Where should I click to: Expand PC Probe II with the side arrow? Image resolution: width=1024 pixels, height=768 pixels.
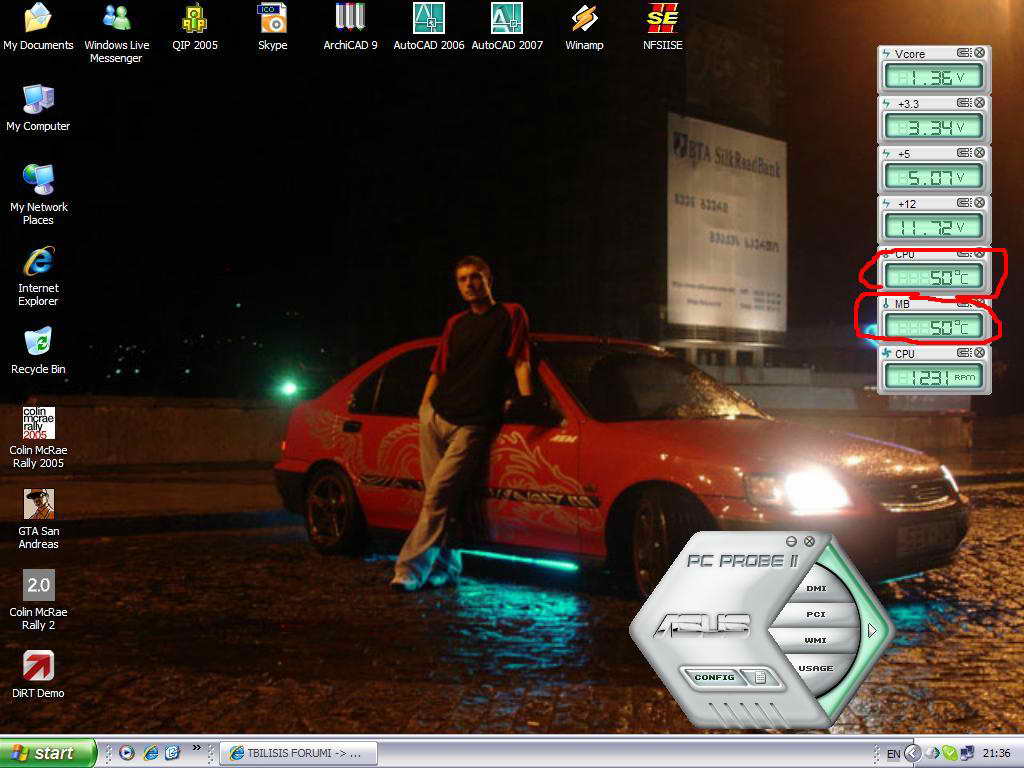pos(872,630)
